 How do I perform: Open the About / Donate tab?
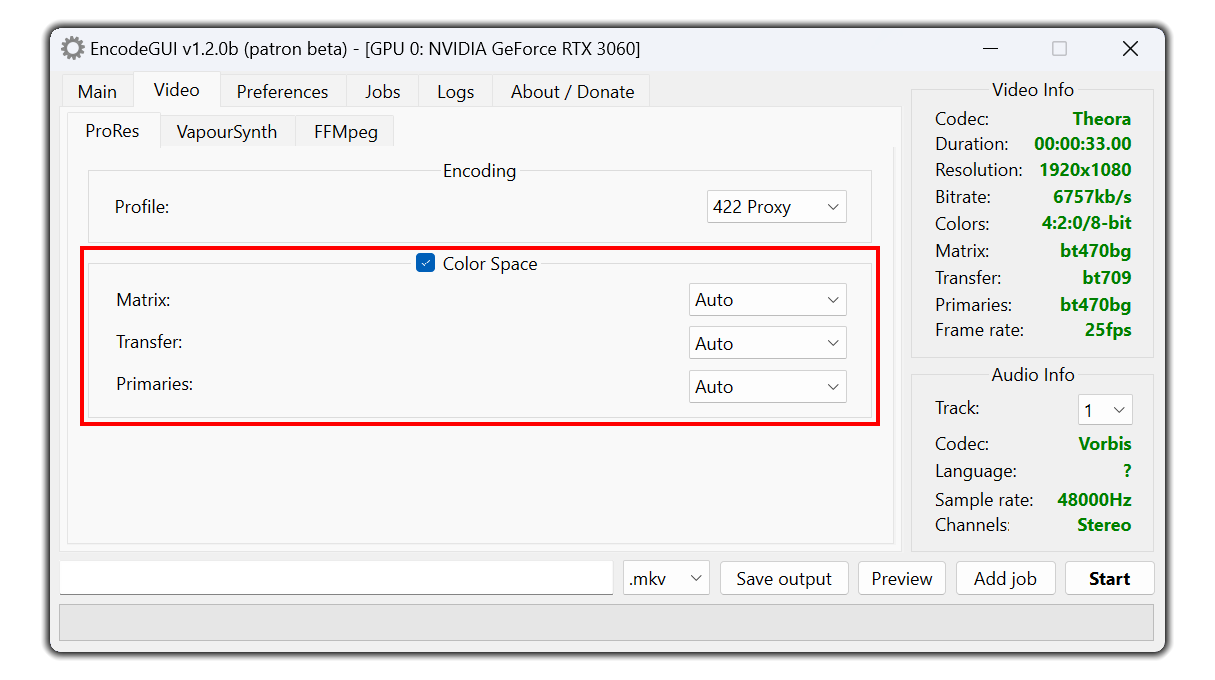(572, 91)
